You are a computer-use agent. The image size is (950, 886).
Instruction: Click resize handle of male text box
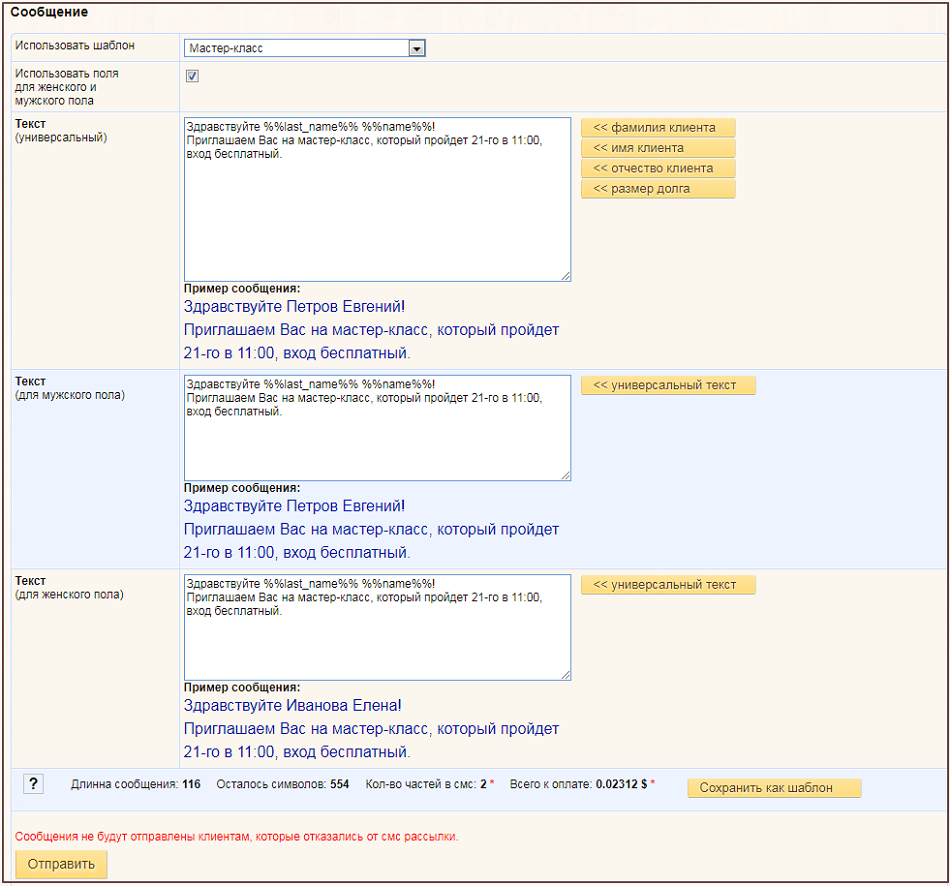tap(565, 475)
